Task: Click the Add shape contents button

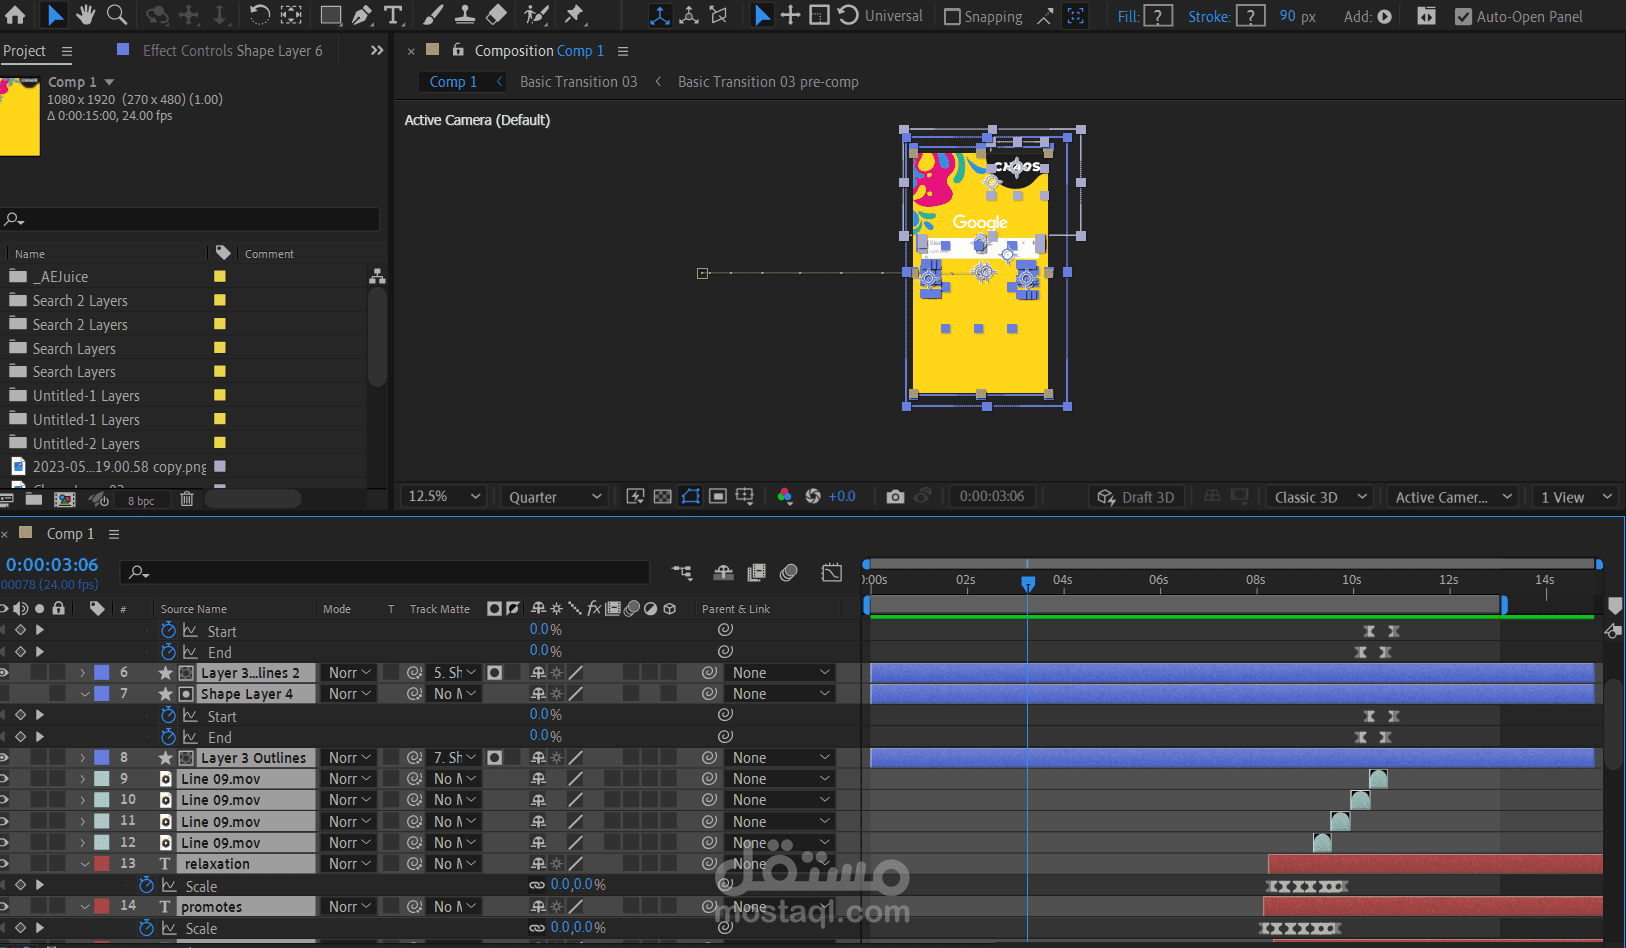Action: click(x=1385, y=16)
